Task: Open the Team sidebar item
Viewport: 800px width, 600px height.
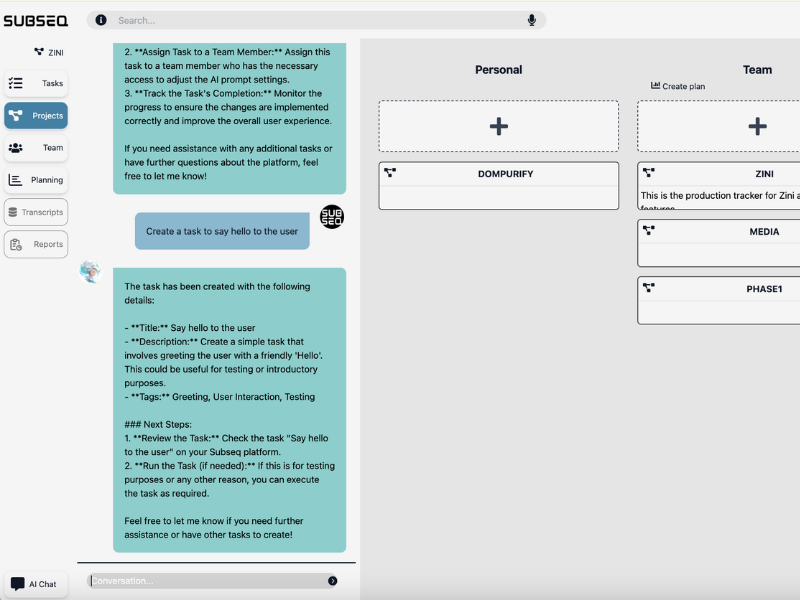Action: [x=36, y=147]
